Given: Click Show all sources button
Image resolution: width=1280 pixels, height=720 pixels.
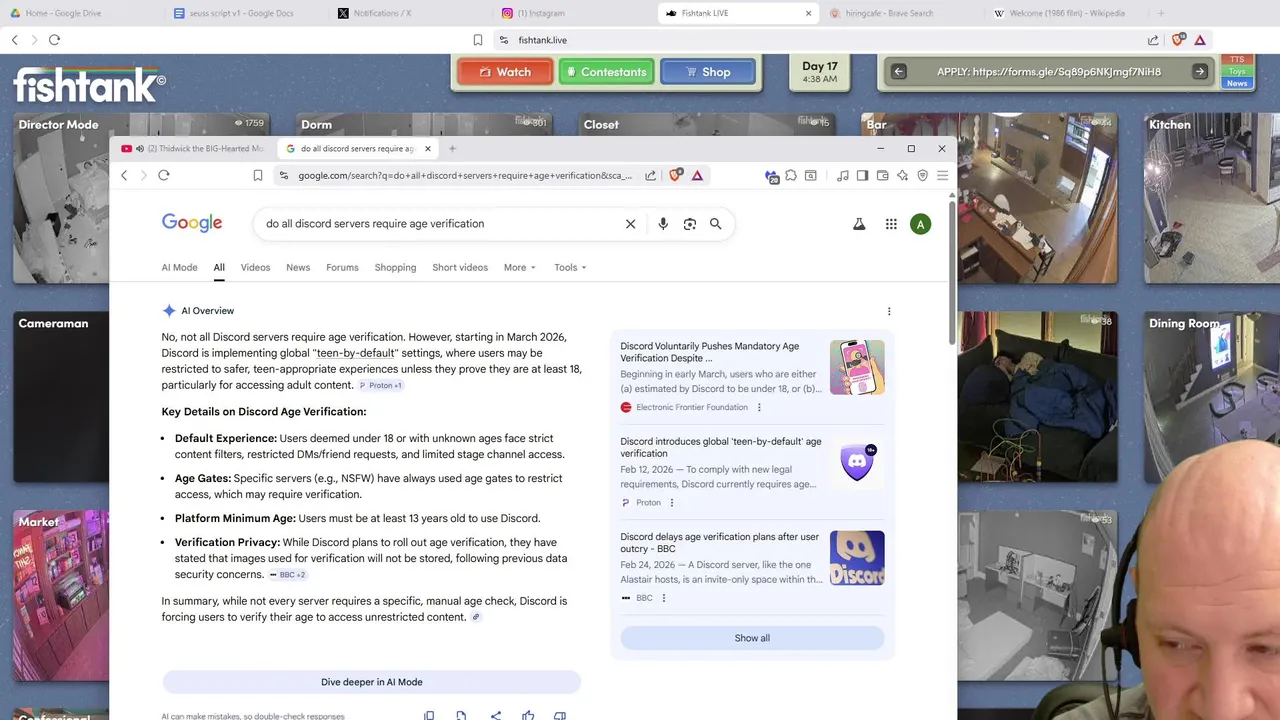Looking at the screenshot, I should (x=752, y=638).
